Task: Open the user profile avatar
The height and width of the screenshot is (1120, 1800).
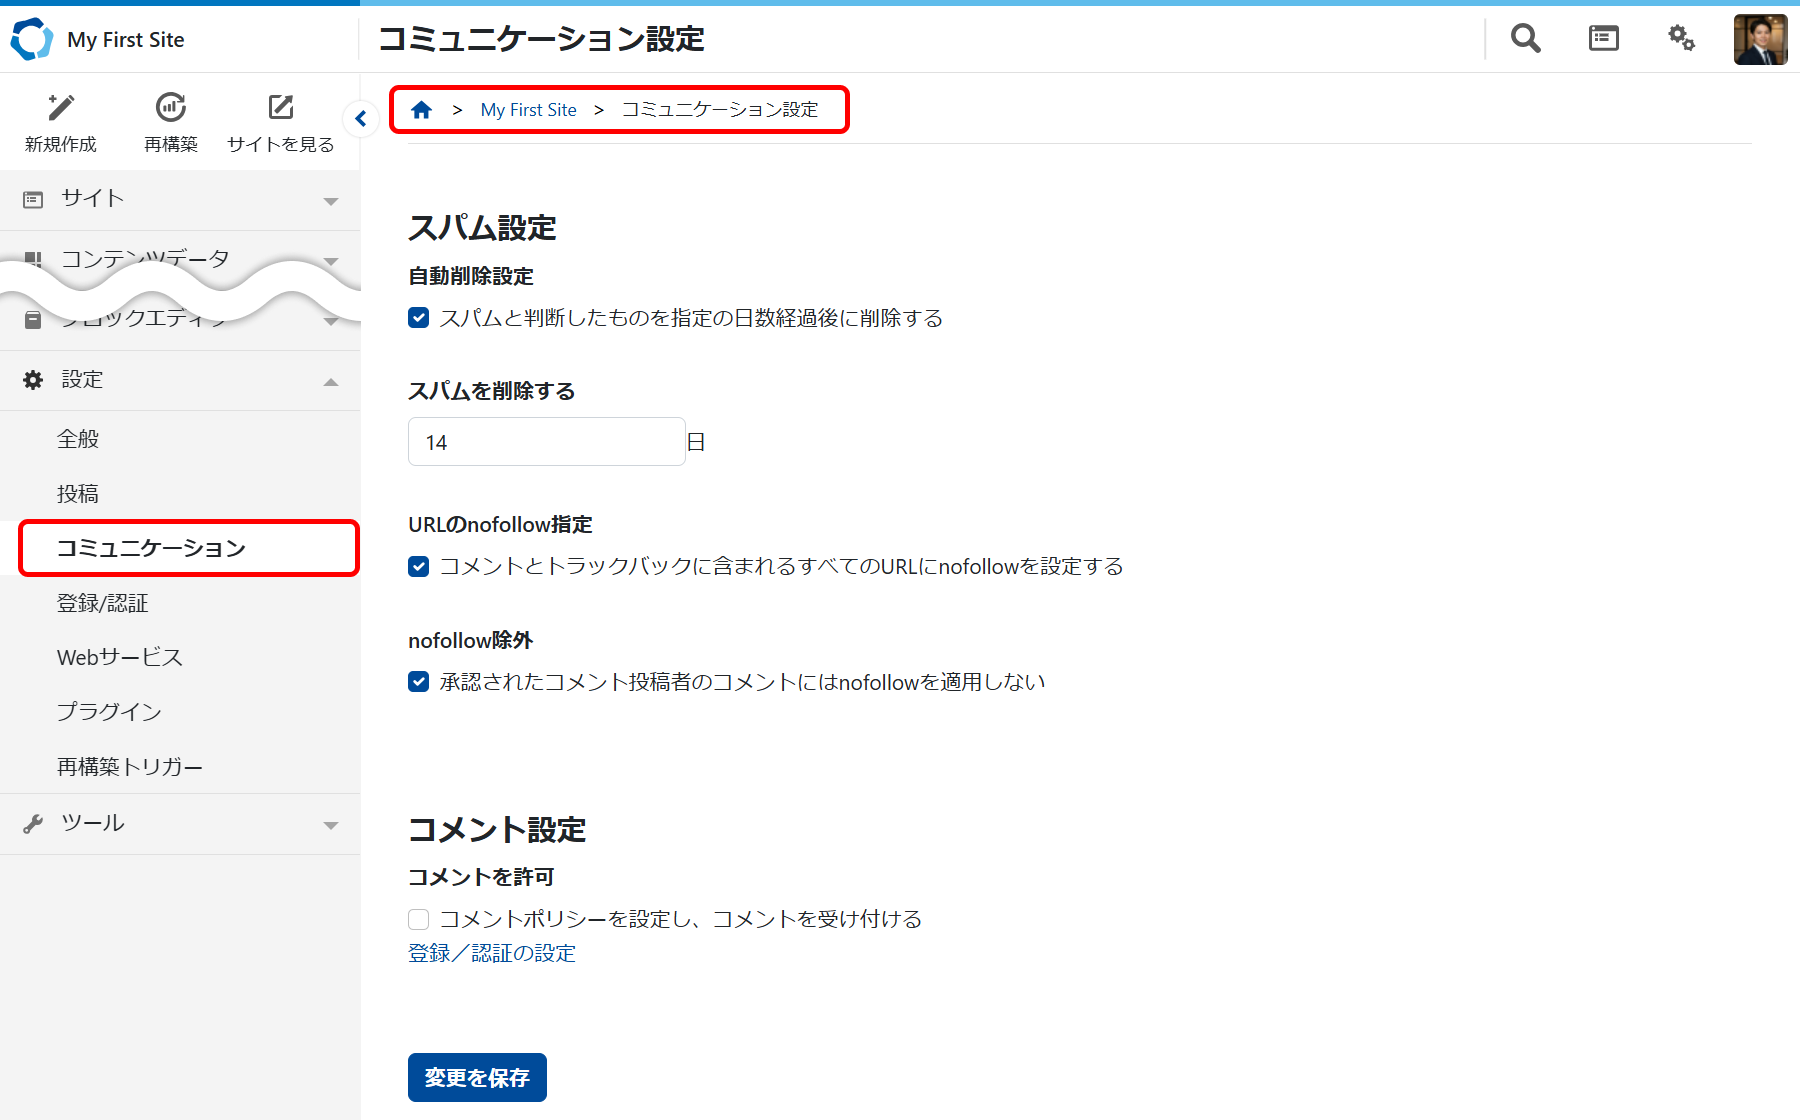Action: pos(1760,40)
